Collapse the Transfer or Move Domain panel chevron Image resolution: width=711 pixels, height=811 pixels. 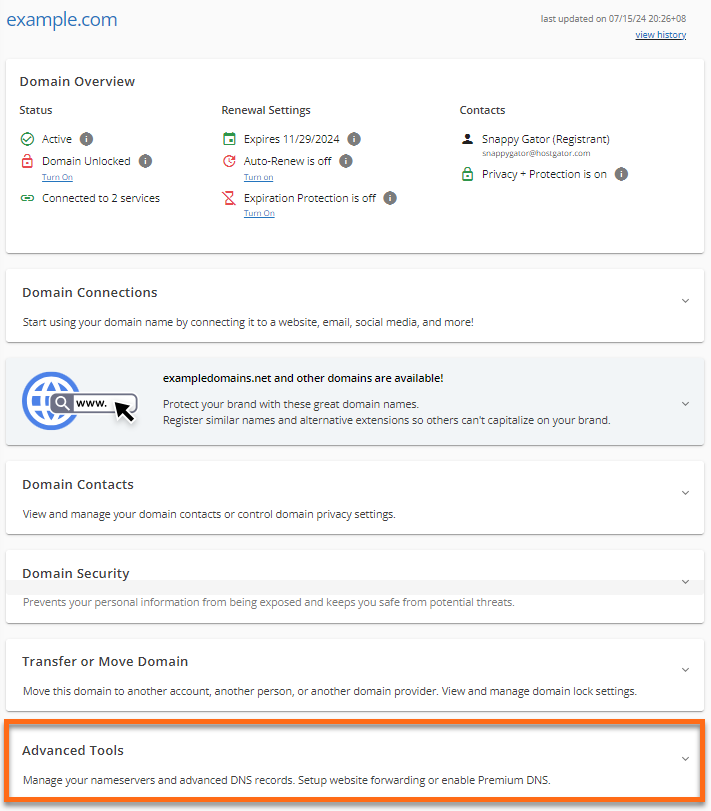point(685,670)
